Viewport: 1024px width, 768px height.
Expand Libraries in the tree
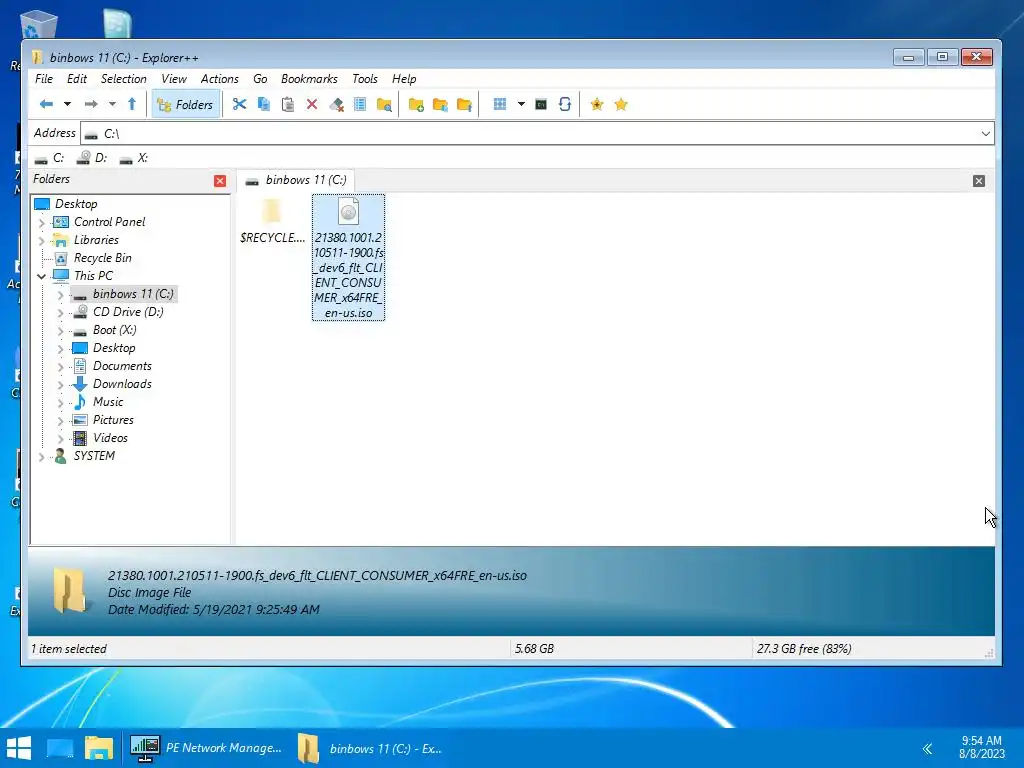tap(42, 241)
